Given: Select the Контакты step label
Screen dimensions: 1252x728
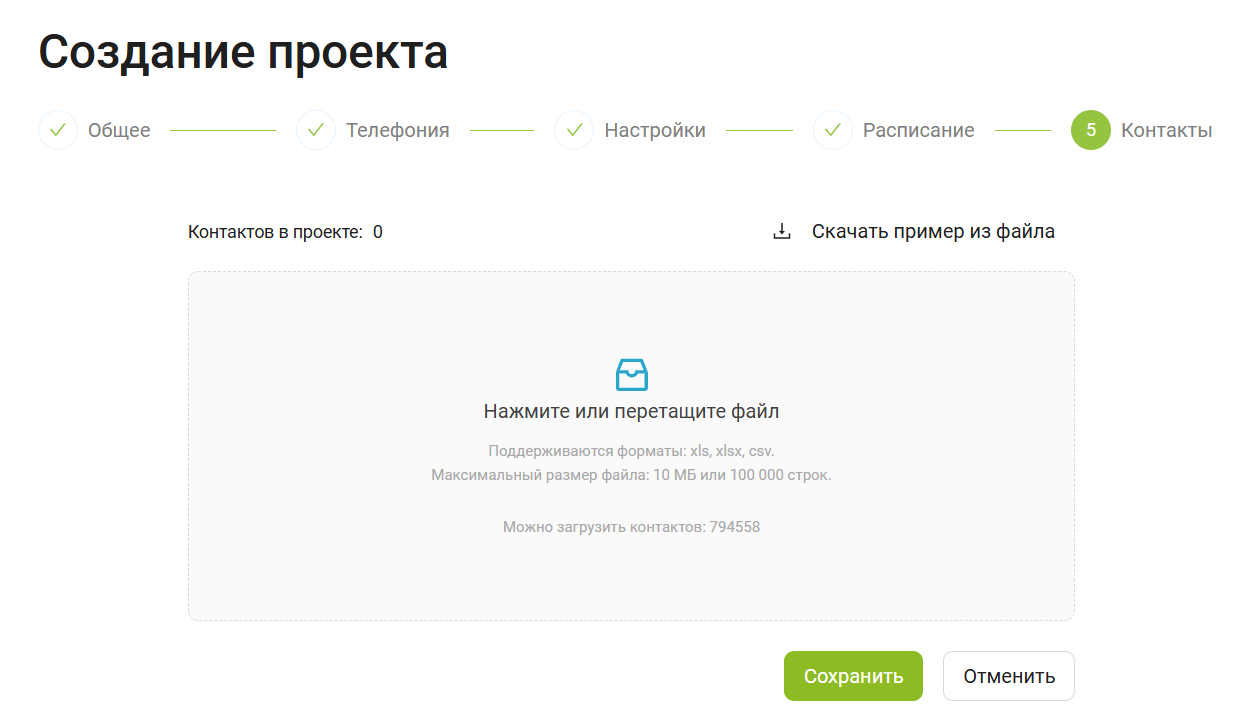Looking at the screenshot, I should click(x=1166, y=130).
